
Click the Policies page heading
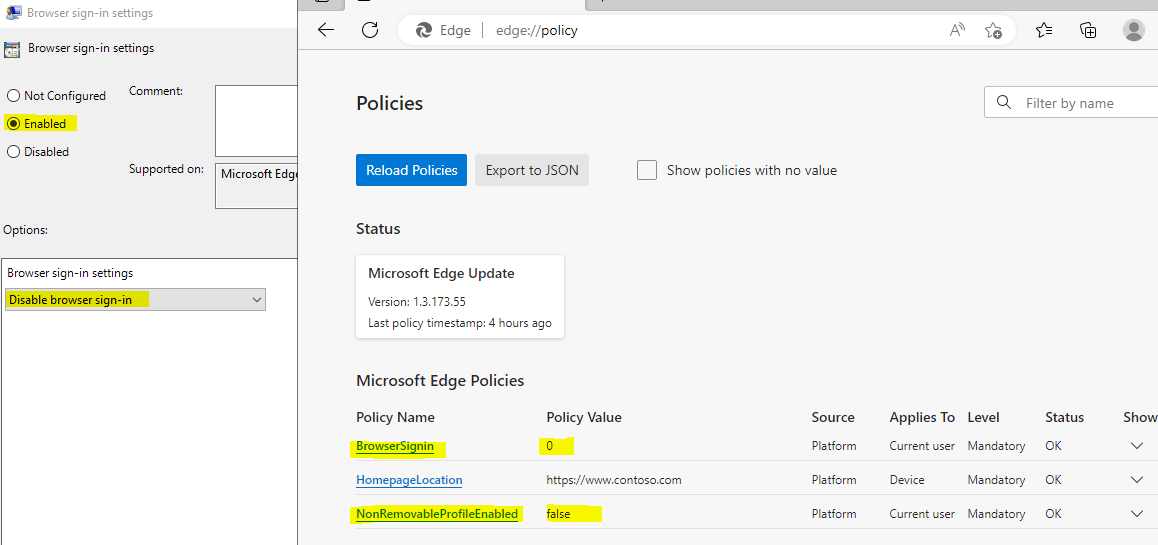coord(389,103)
